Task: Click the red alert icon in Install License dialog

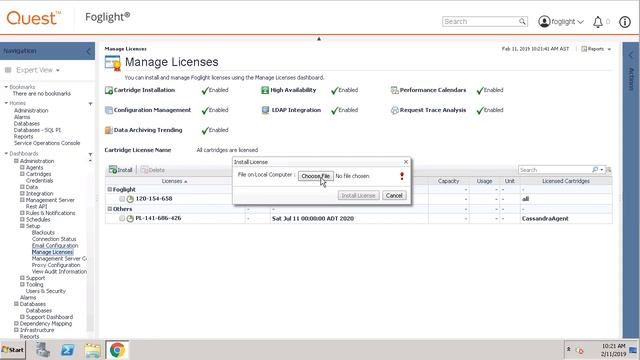Action: [402, 176]
